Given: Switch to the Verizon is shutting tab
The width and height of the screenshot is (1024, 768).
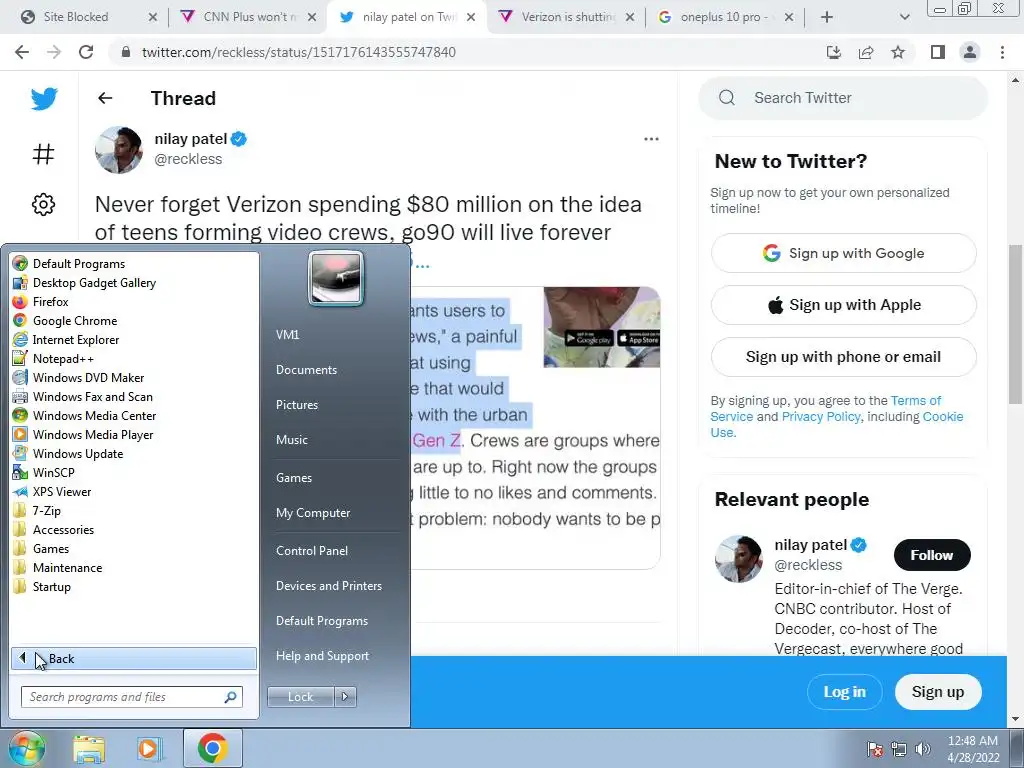Looking at the screenshot, I should click(x=565, y=17).
